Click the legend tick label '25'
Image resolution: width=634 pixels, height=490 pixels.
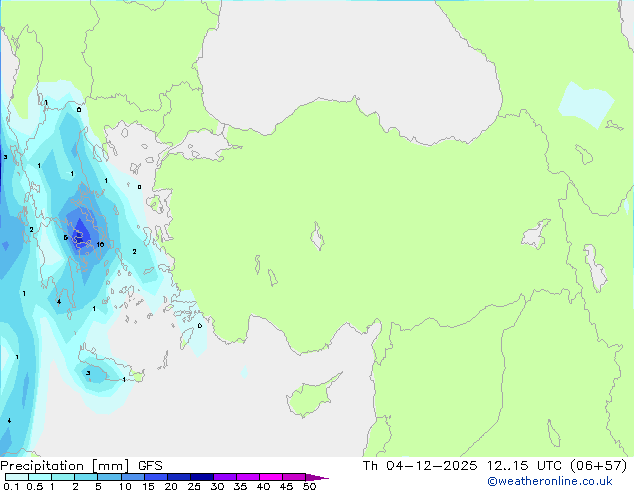pos(194,486)
